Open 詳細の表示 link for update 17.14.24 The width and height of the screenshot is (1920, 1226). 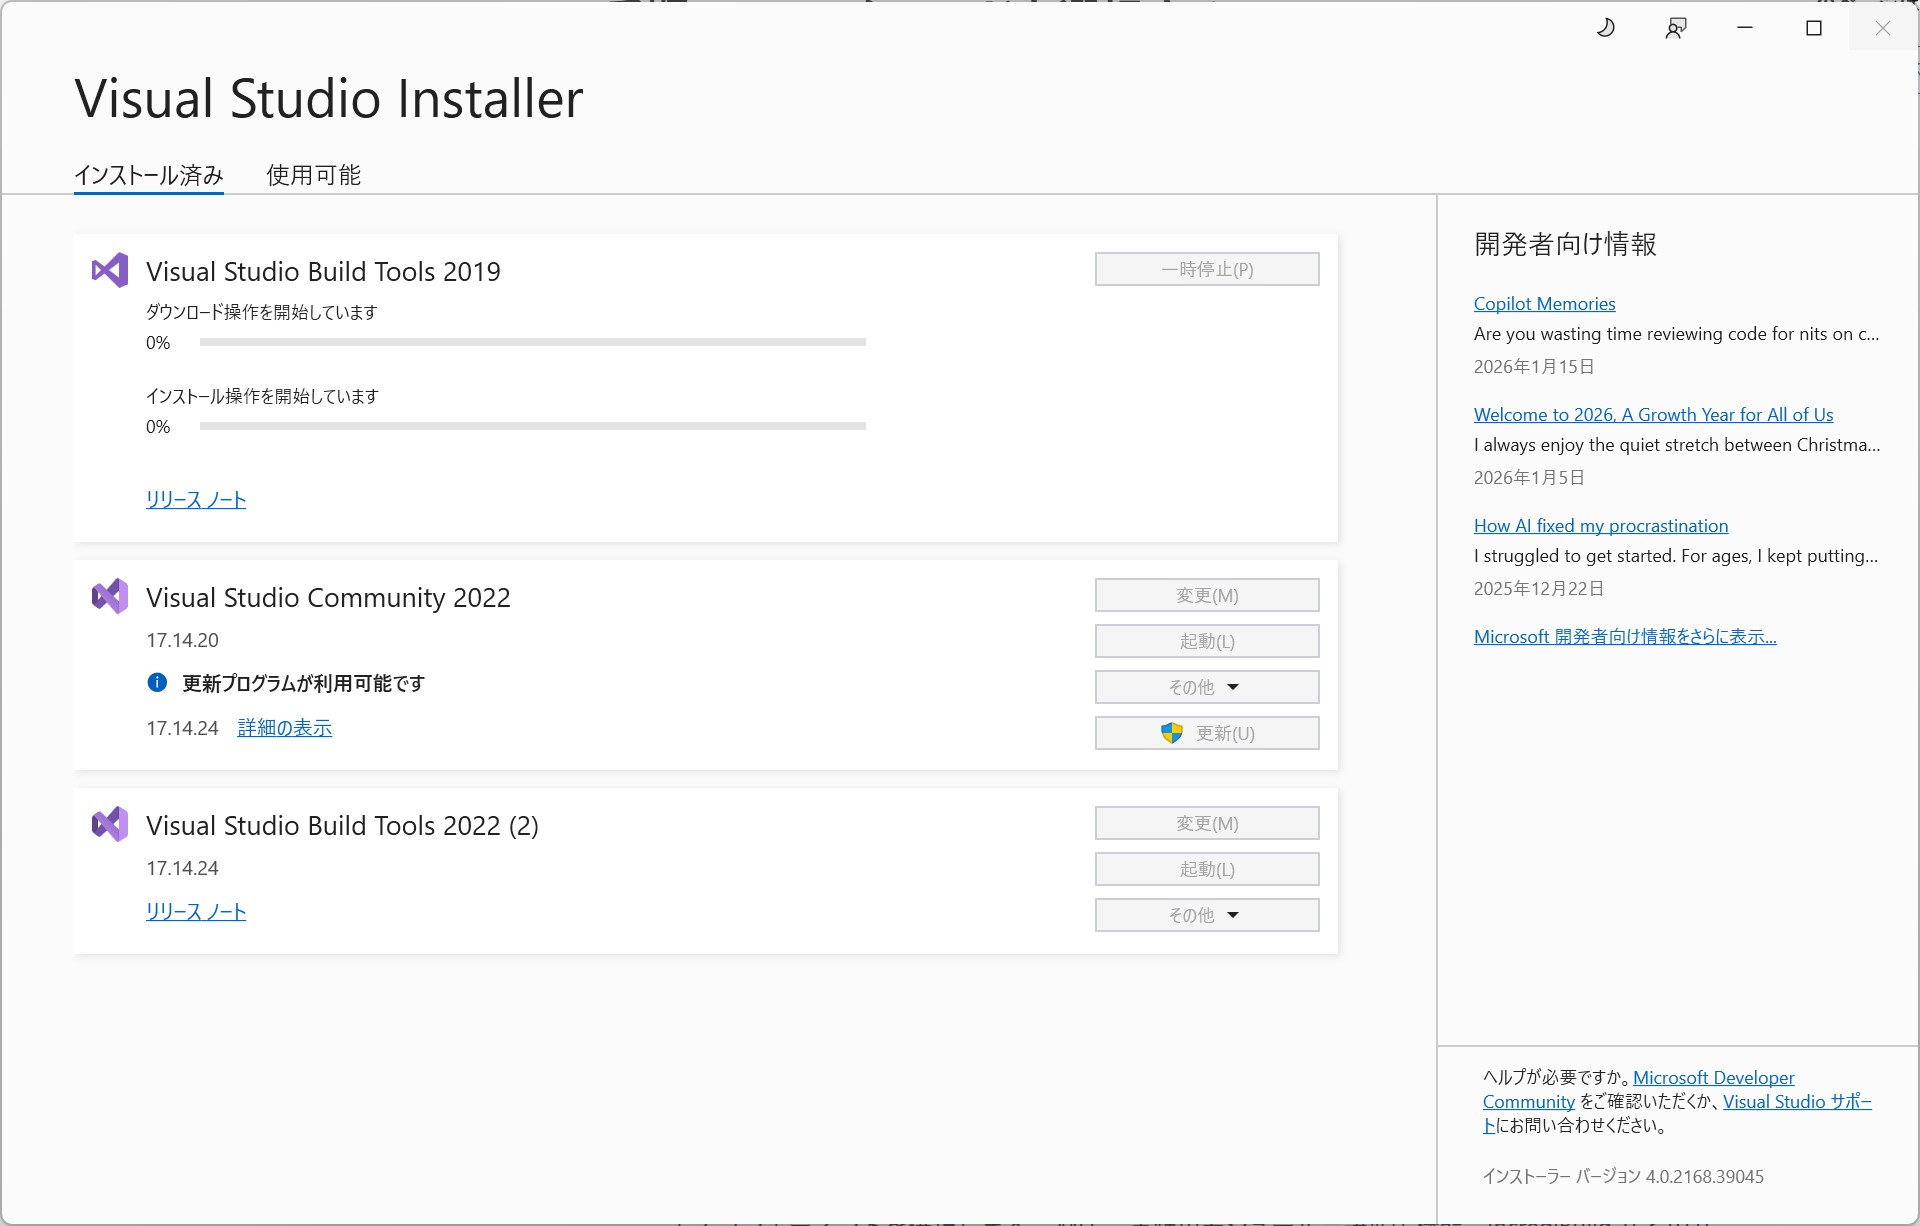coord(285,728)
